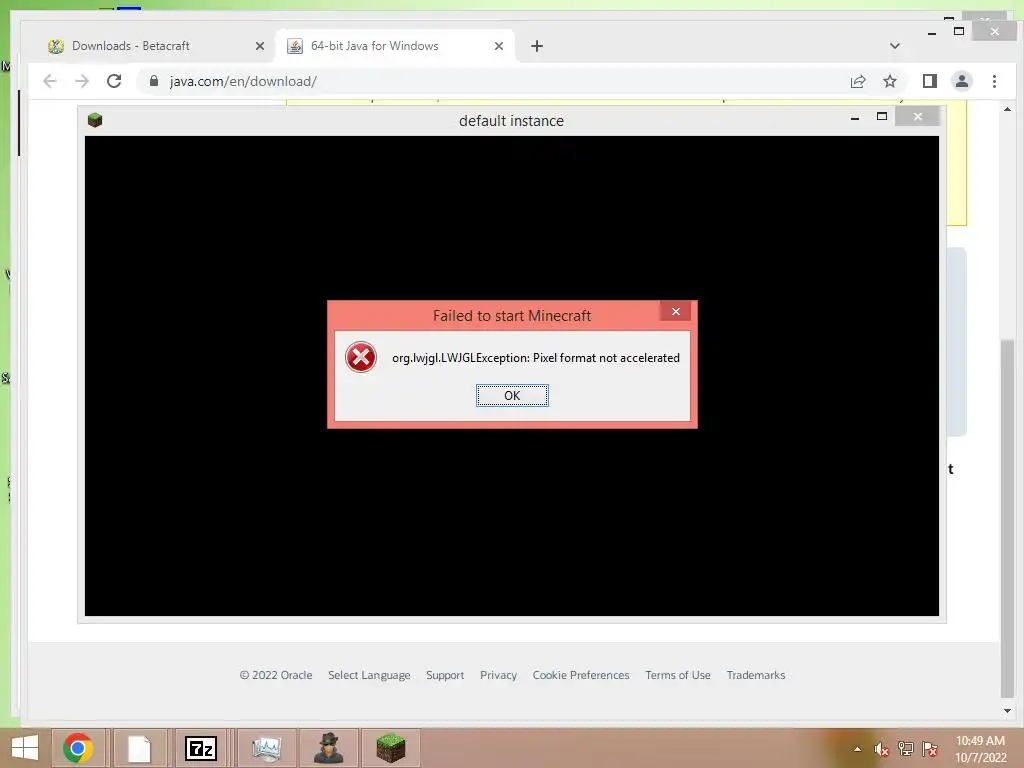The image size is (1024, 768).
Task: Go forward in Chrome
Action: [82, 81]
